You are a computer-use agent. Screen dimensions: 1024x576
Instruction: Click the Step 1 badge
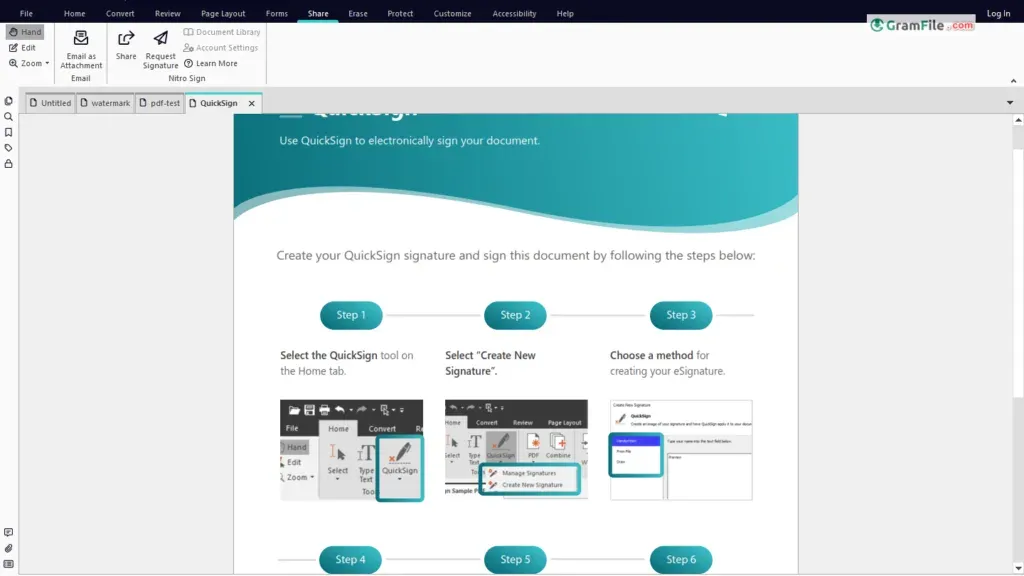tap(351, 315)
